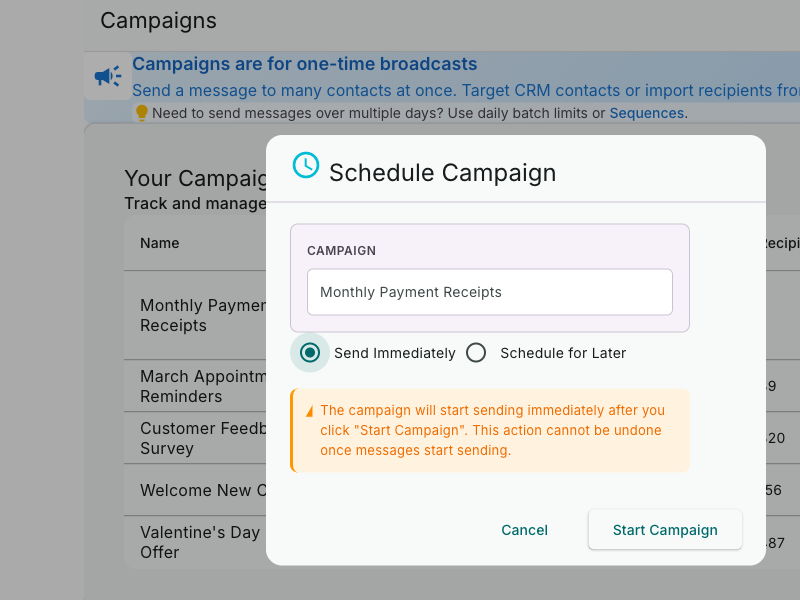Click the Campaigns page heading
Image resolution: width=800 pixels, height=600 pixels.
158,20
